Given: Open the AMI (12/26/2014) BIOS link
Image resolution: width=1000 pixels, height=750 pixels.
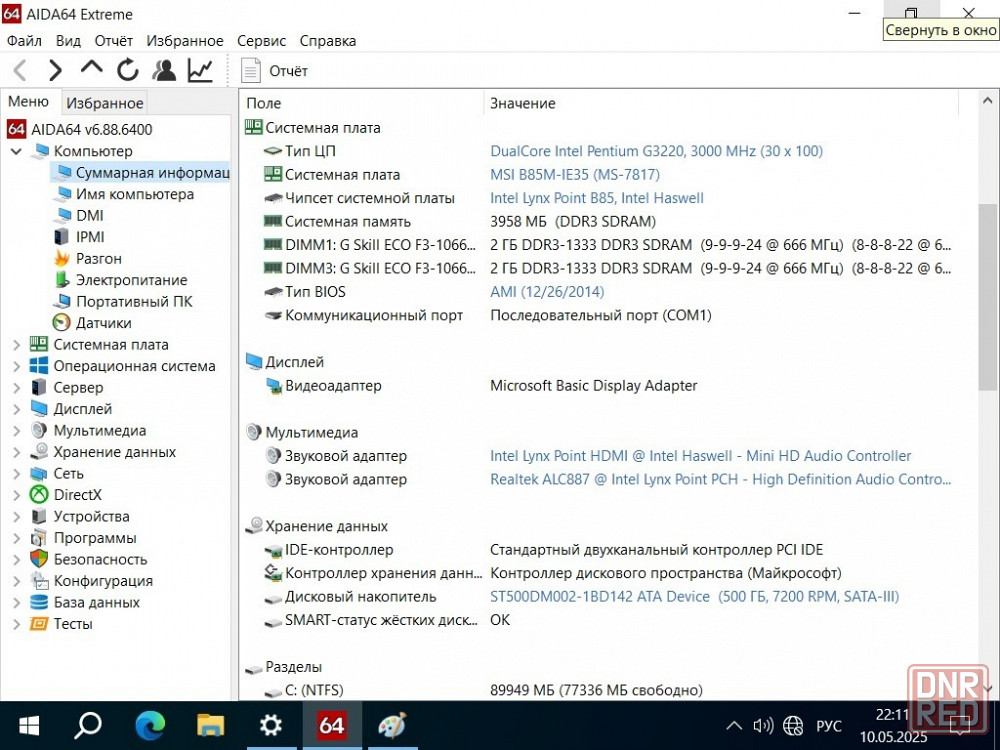Looking at the screenshot, I should (x=547, y=292).
